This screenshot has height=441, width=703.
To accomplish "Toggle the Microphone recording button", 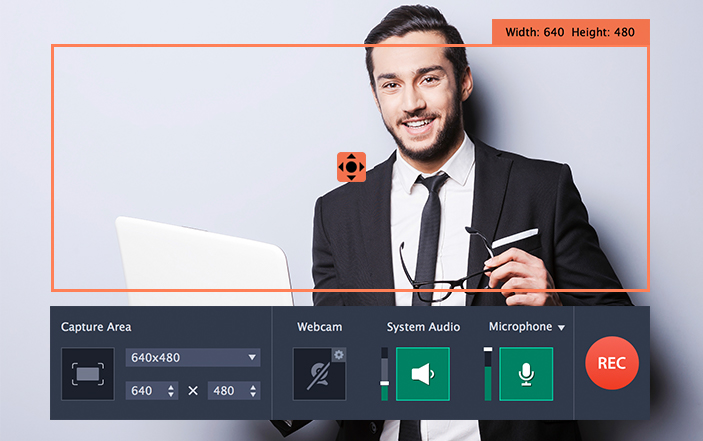I will 526,374.
